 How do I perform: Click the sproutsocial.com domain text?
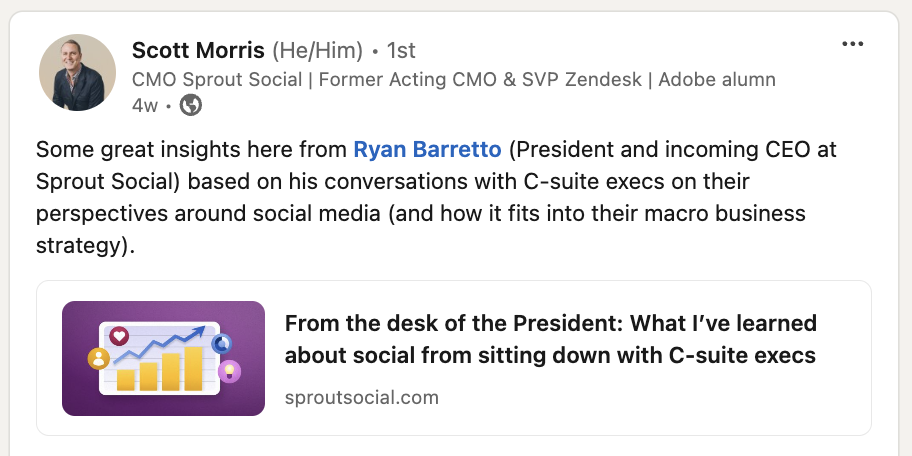coord(362,398)
